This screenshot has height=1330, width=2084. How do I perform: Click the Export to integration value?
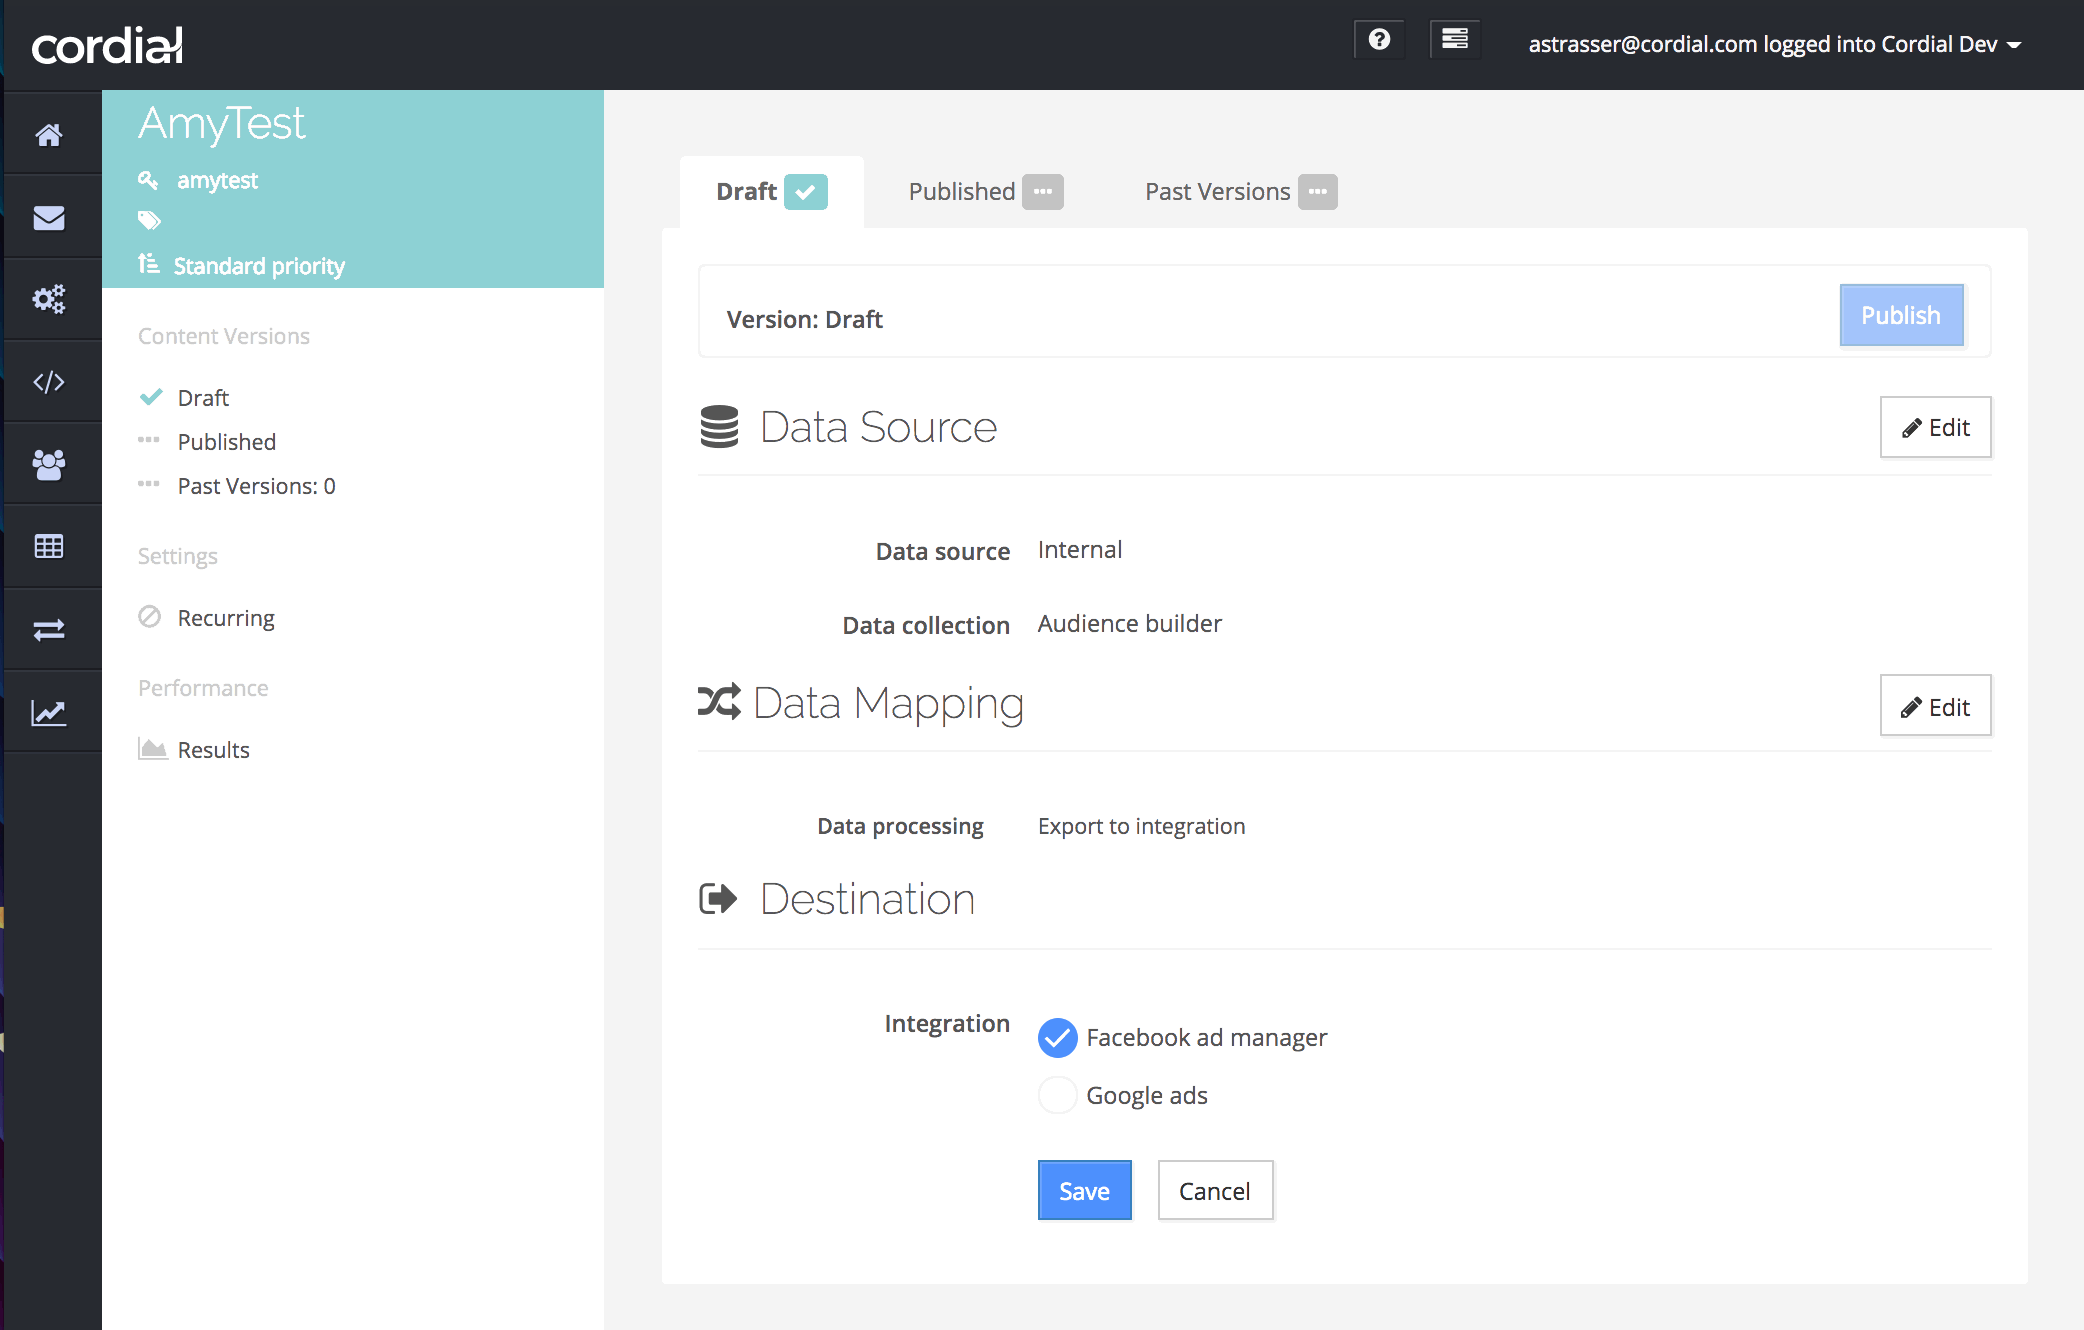coord(1141,826)
